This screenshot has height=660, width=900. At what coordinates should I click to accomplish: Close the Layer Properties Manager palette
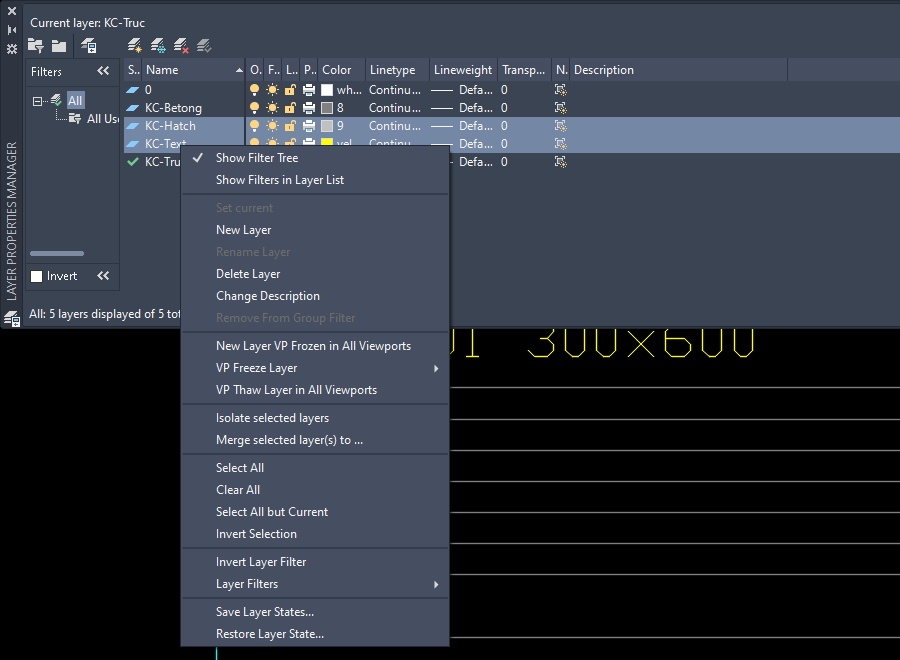(x=11, y=11)
